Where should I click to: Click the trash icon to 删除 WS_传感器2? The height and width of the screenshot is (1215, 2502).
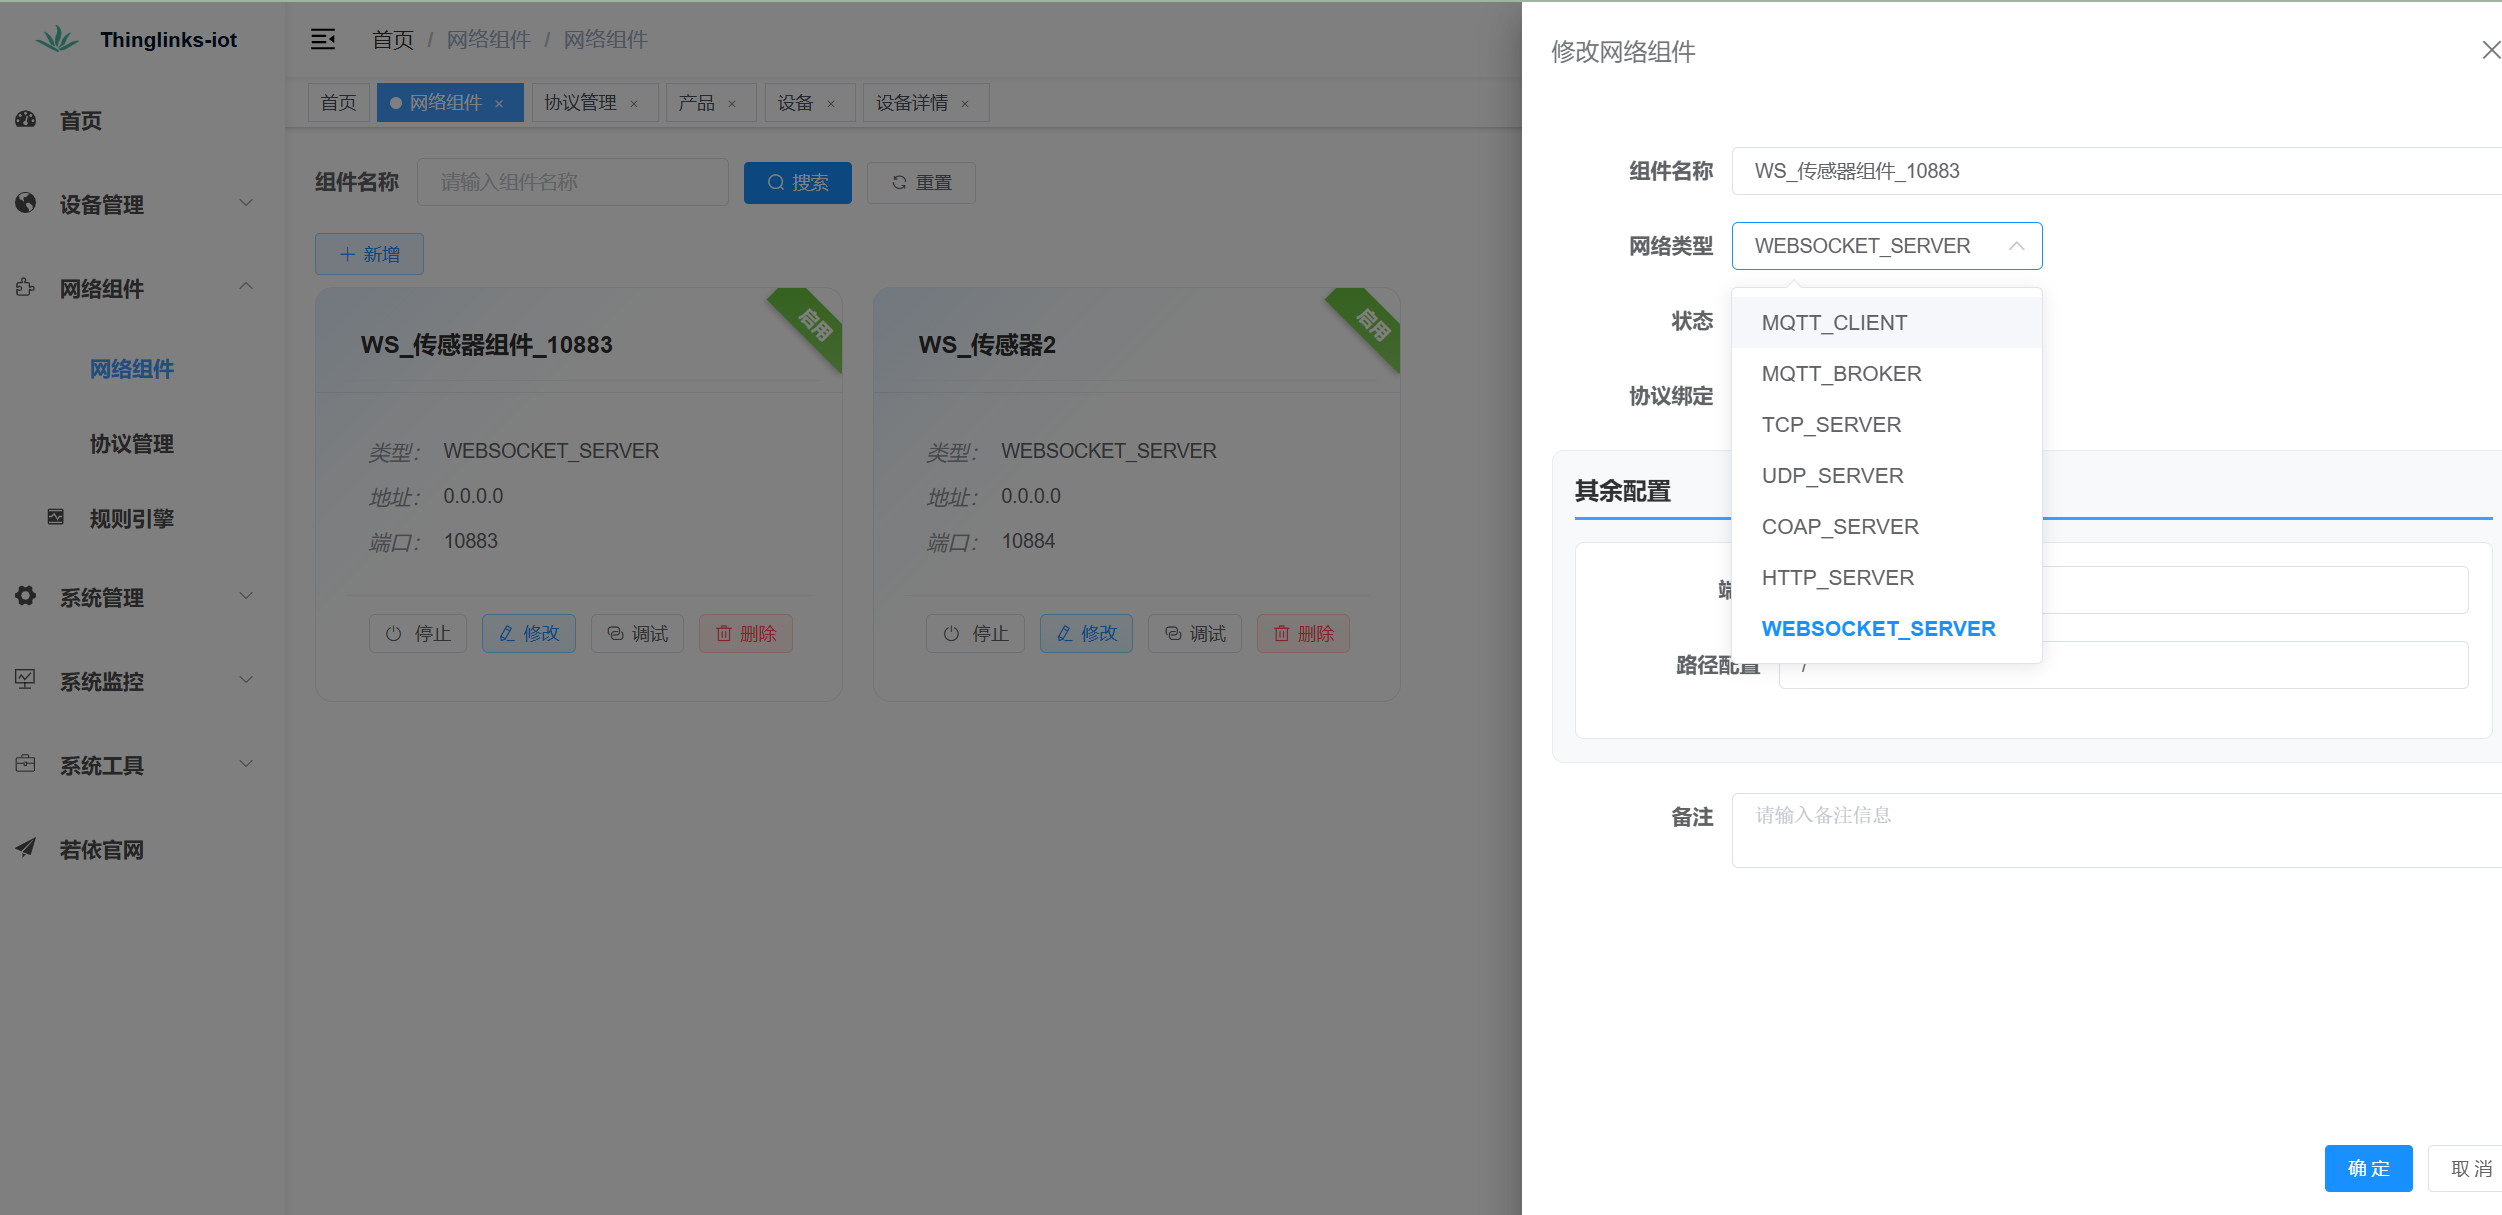point(1283,633)
